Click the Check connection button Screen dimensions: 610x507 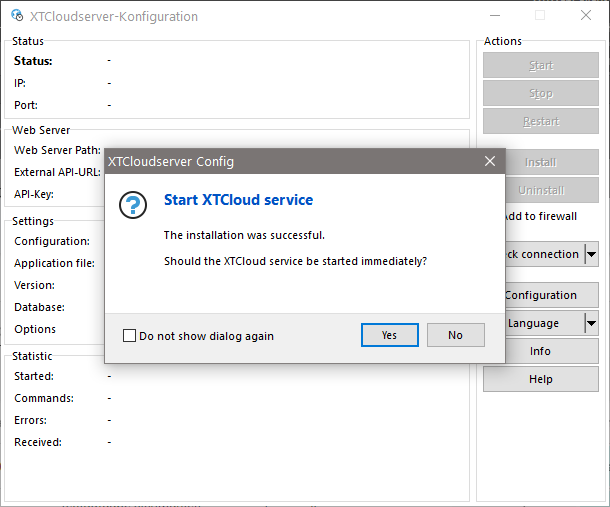(x=545, y=254)
